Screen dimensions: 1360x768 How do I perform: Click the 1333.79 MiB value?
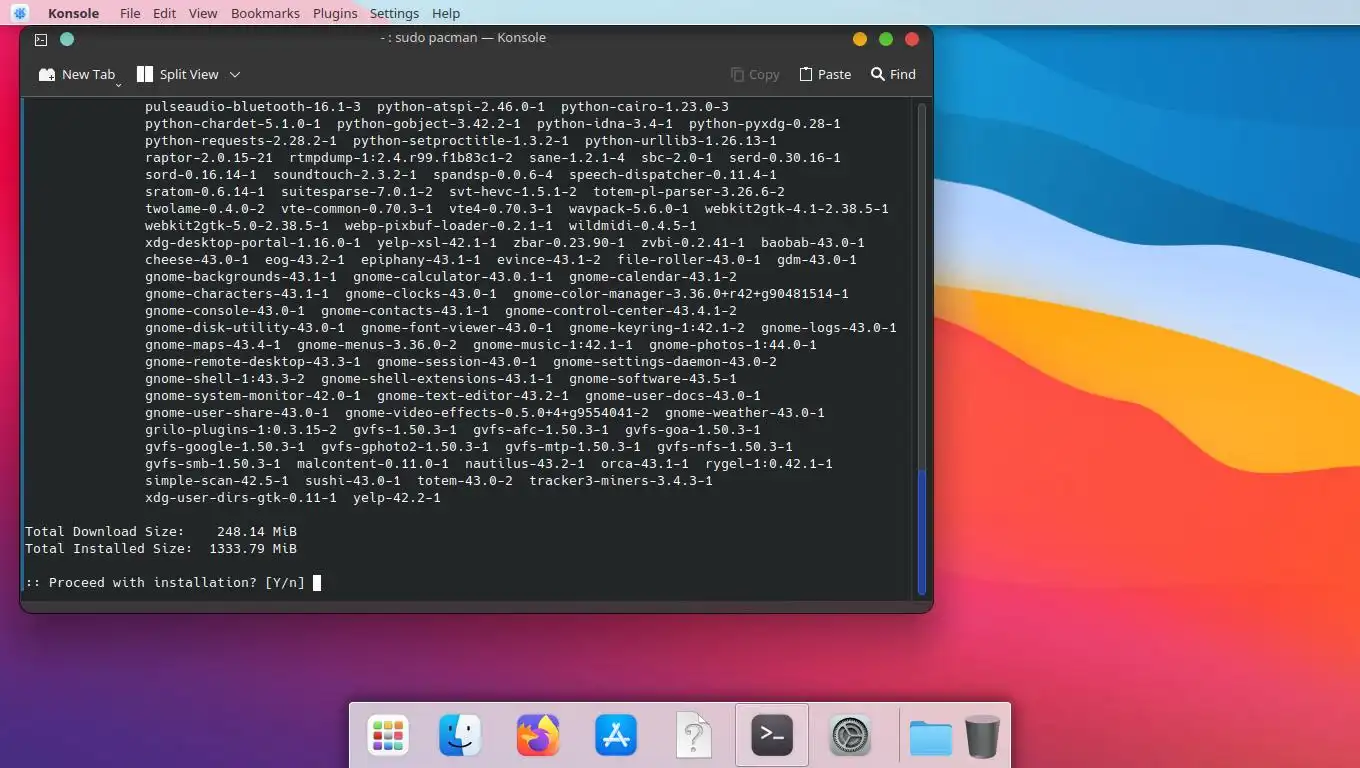click(253, 548)
